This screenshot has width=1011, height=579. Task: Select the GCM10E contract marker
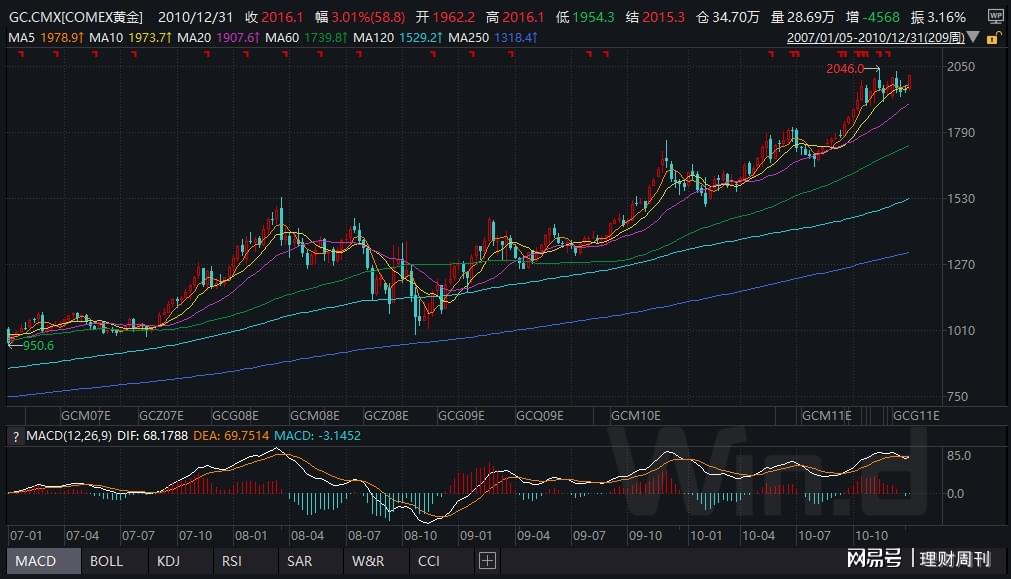(x=635, y=414)
